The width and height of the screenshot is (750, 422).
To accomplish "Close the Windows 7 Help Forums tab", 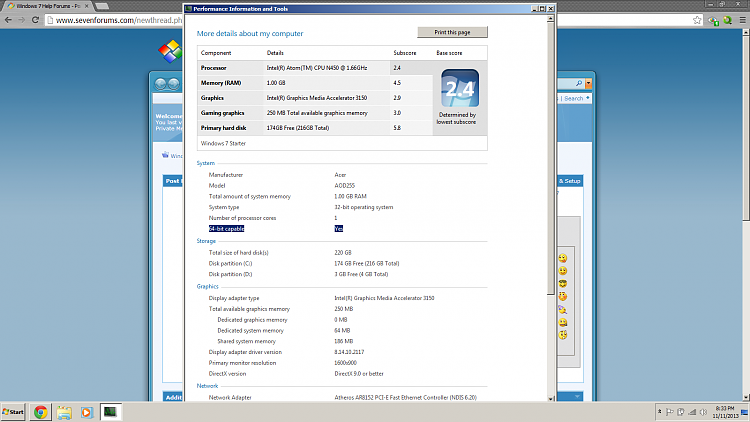I will click(87, 6).
